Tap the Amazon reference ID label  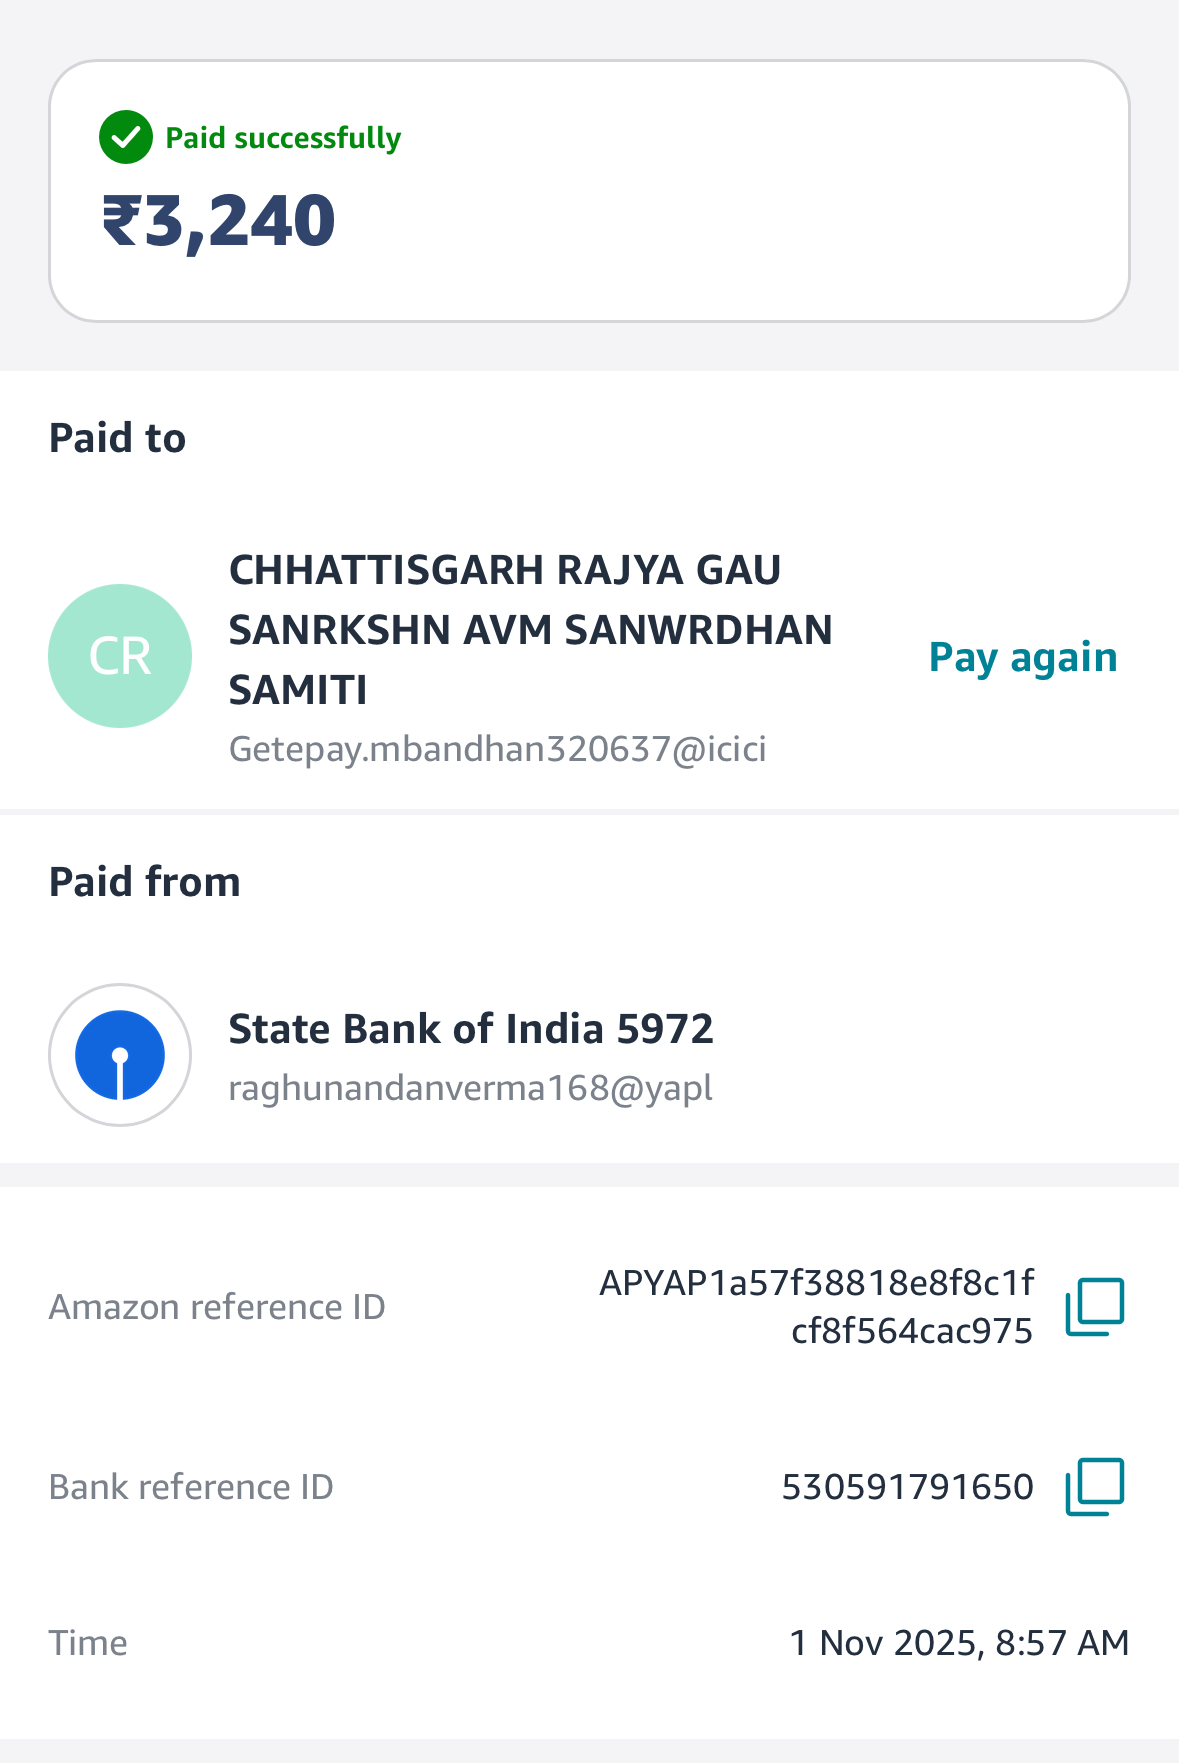217,1307
